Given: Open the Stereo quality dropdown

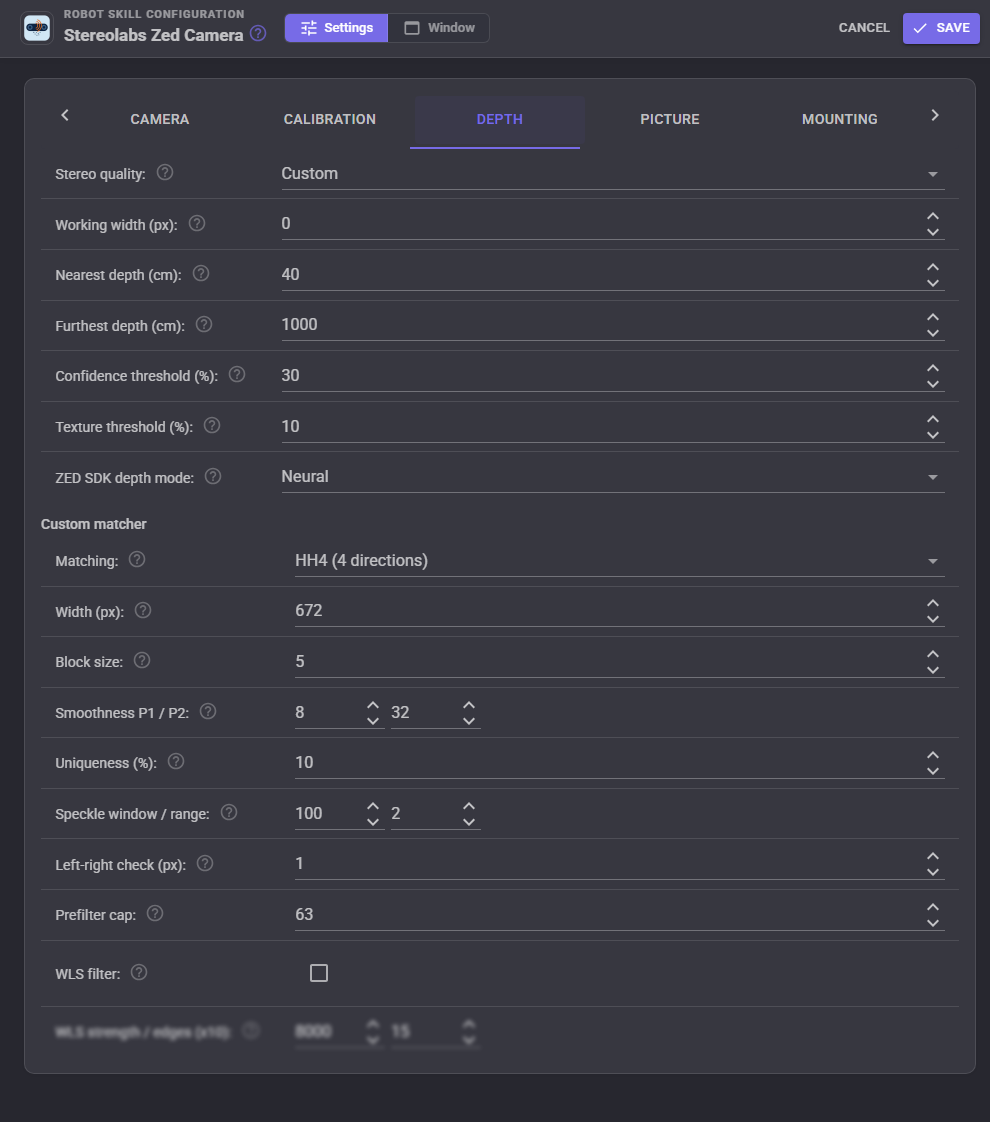Looking at the screenshot, I should click(612, 174).
